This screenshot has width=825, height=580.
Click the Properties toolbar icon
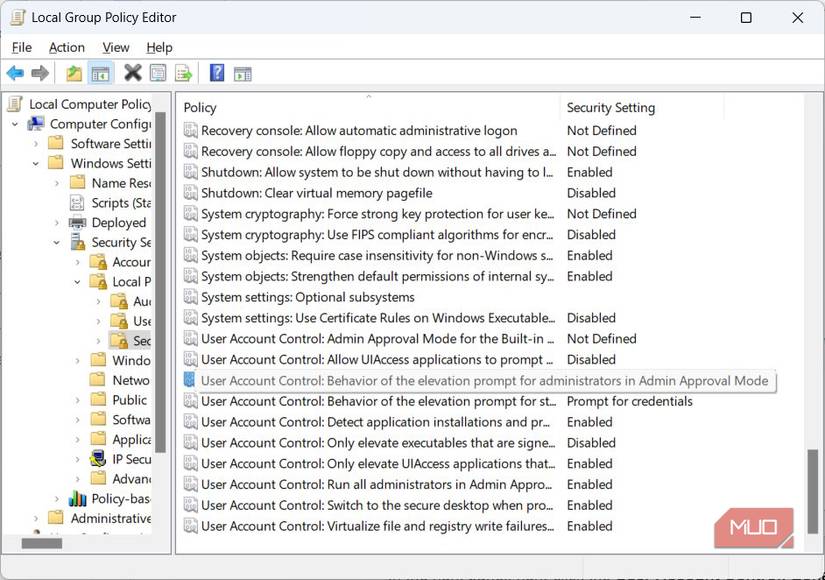coord(158,72)
